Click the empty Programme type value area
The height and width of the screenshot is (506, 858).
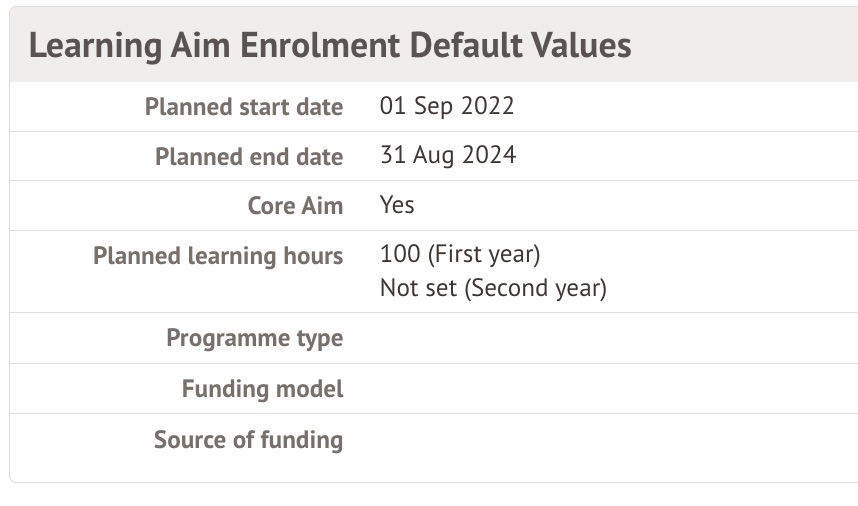[x=600, y=338]
